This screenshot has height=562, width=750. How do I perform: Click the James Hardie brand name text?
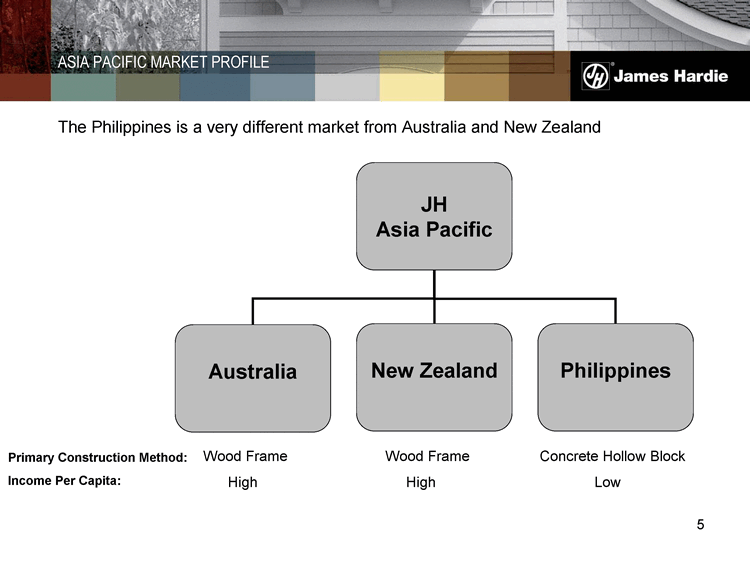(670, 77)
